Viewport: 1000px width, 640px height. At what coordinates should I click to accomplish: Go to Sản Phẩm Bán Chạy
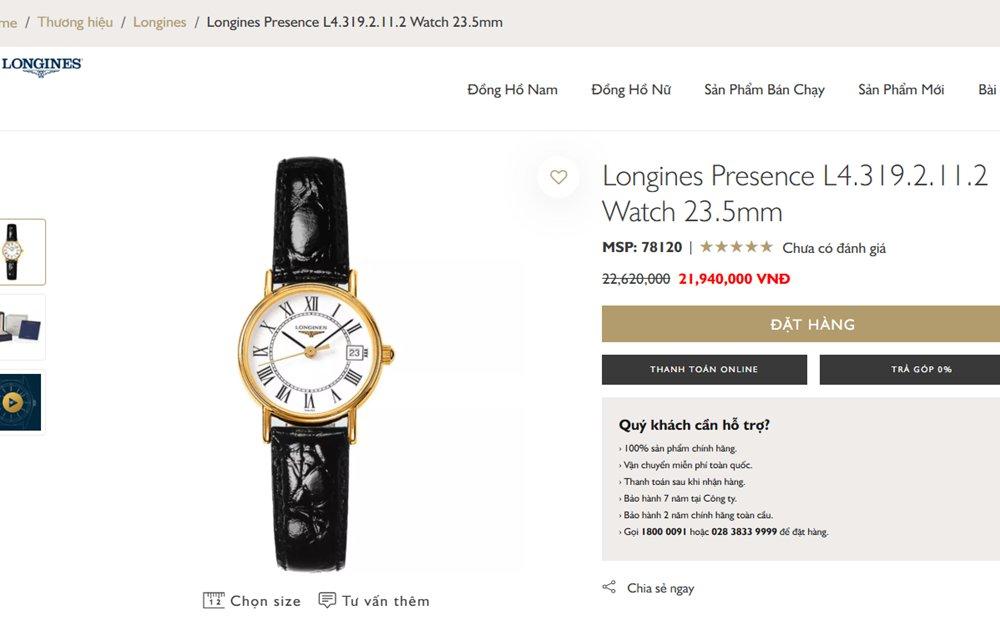pos(764,90)
